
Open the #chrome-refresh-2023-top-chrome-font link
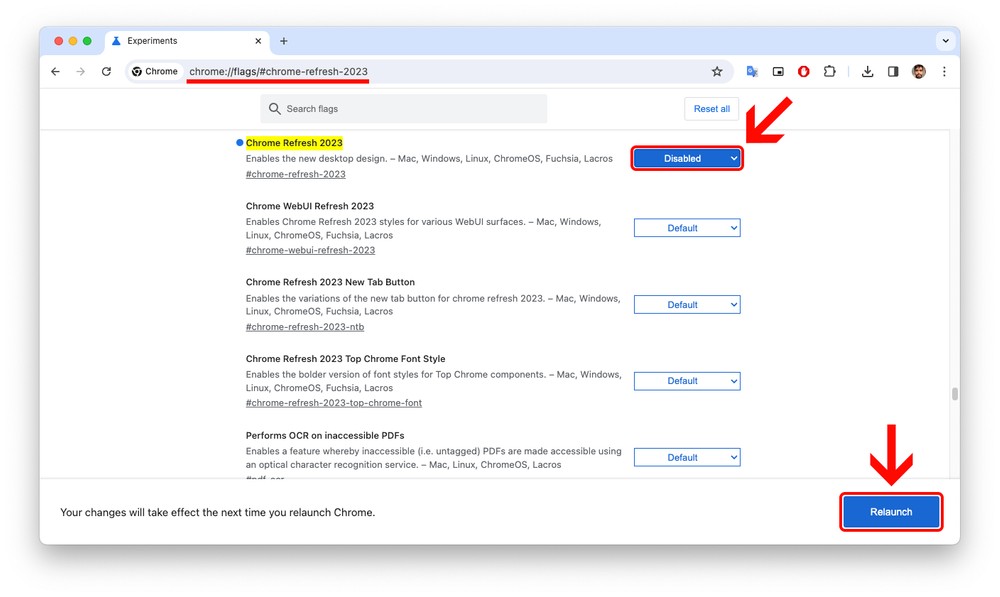[x=334, y=403]
